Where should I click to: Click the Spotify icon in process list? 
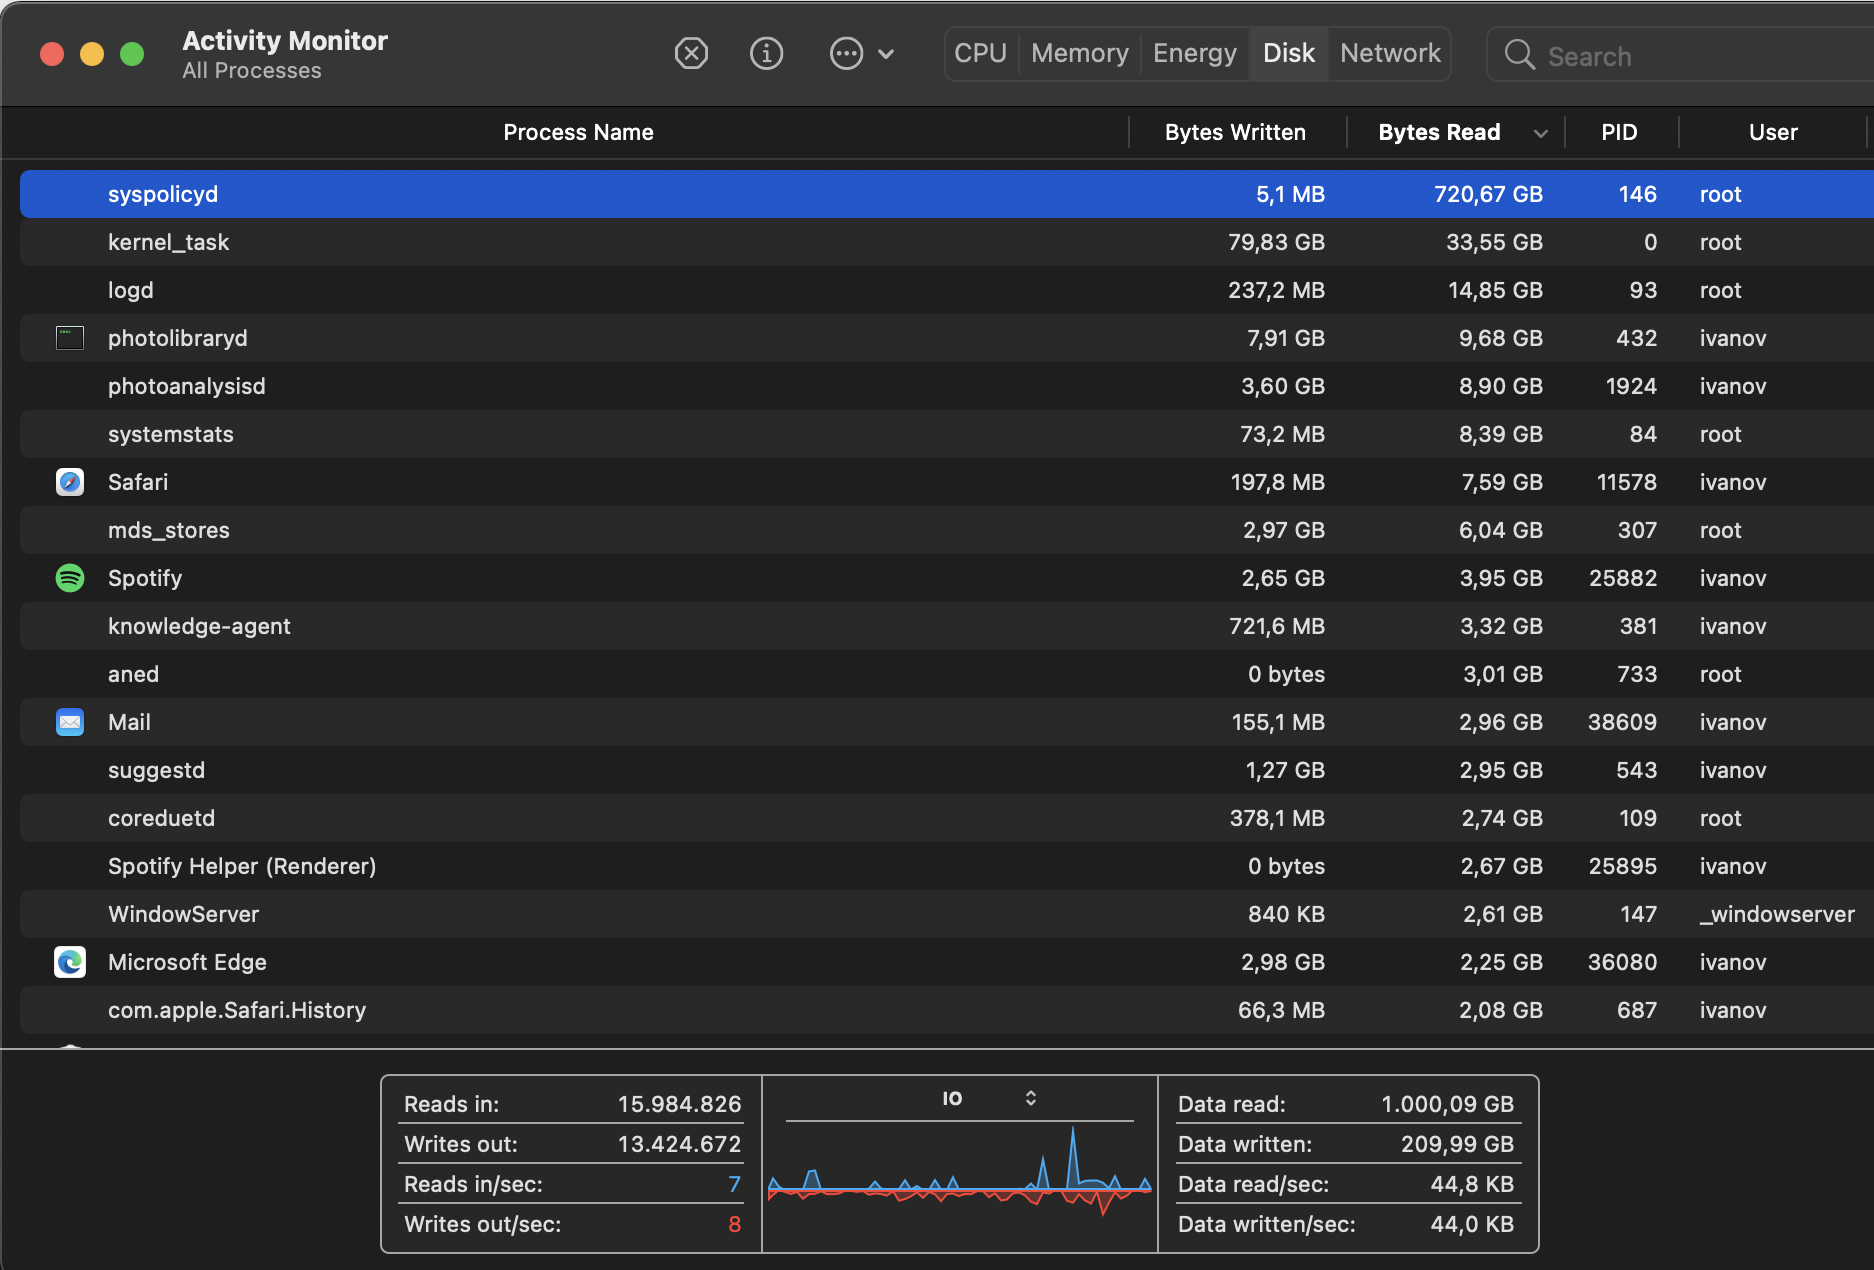click(70, 578)
